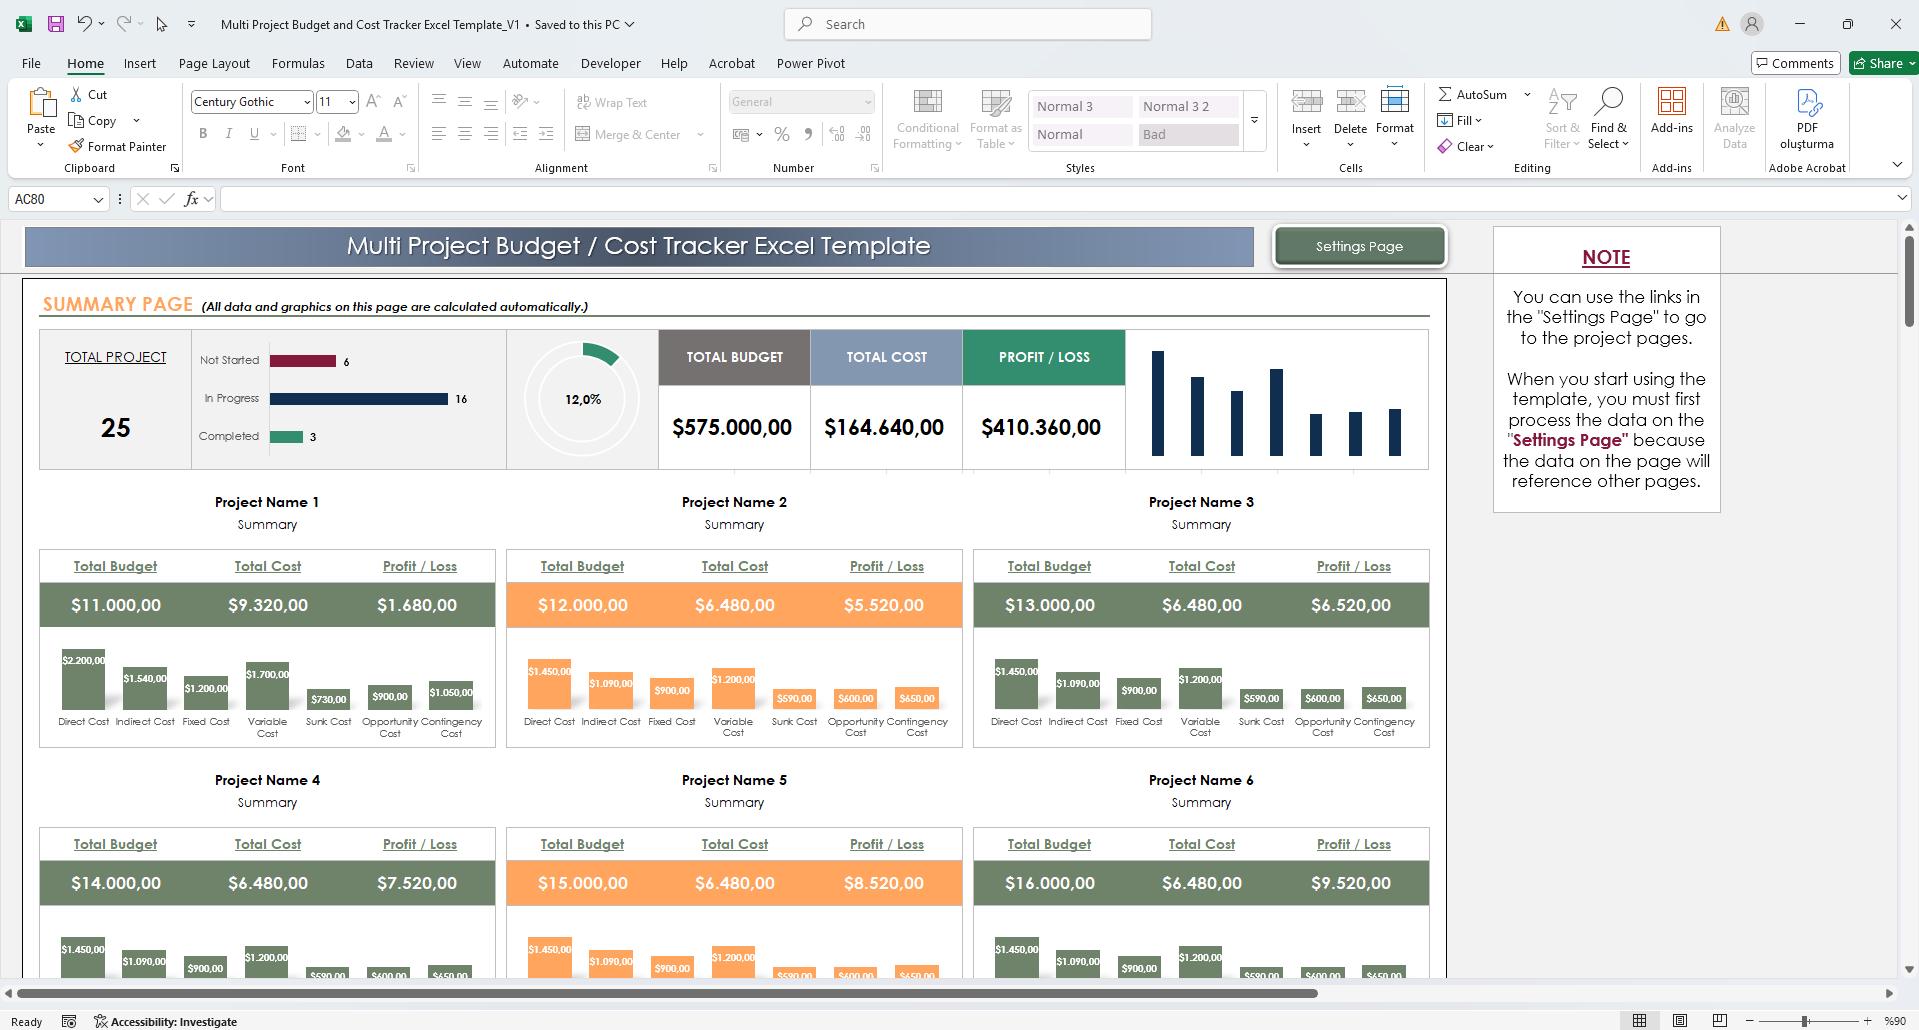Switch to the Formulas tab
This screenshot has width=1919, height=1030.
298,63
